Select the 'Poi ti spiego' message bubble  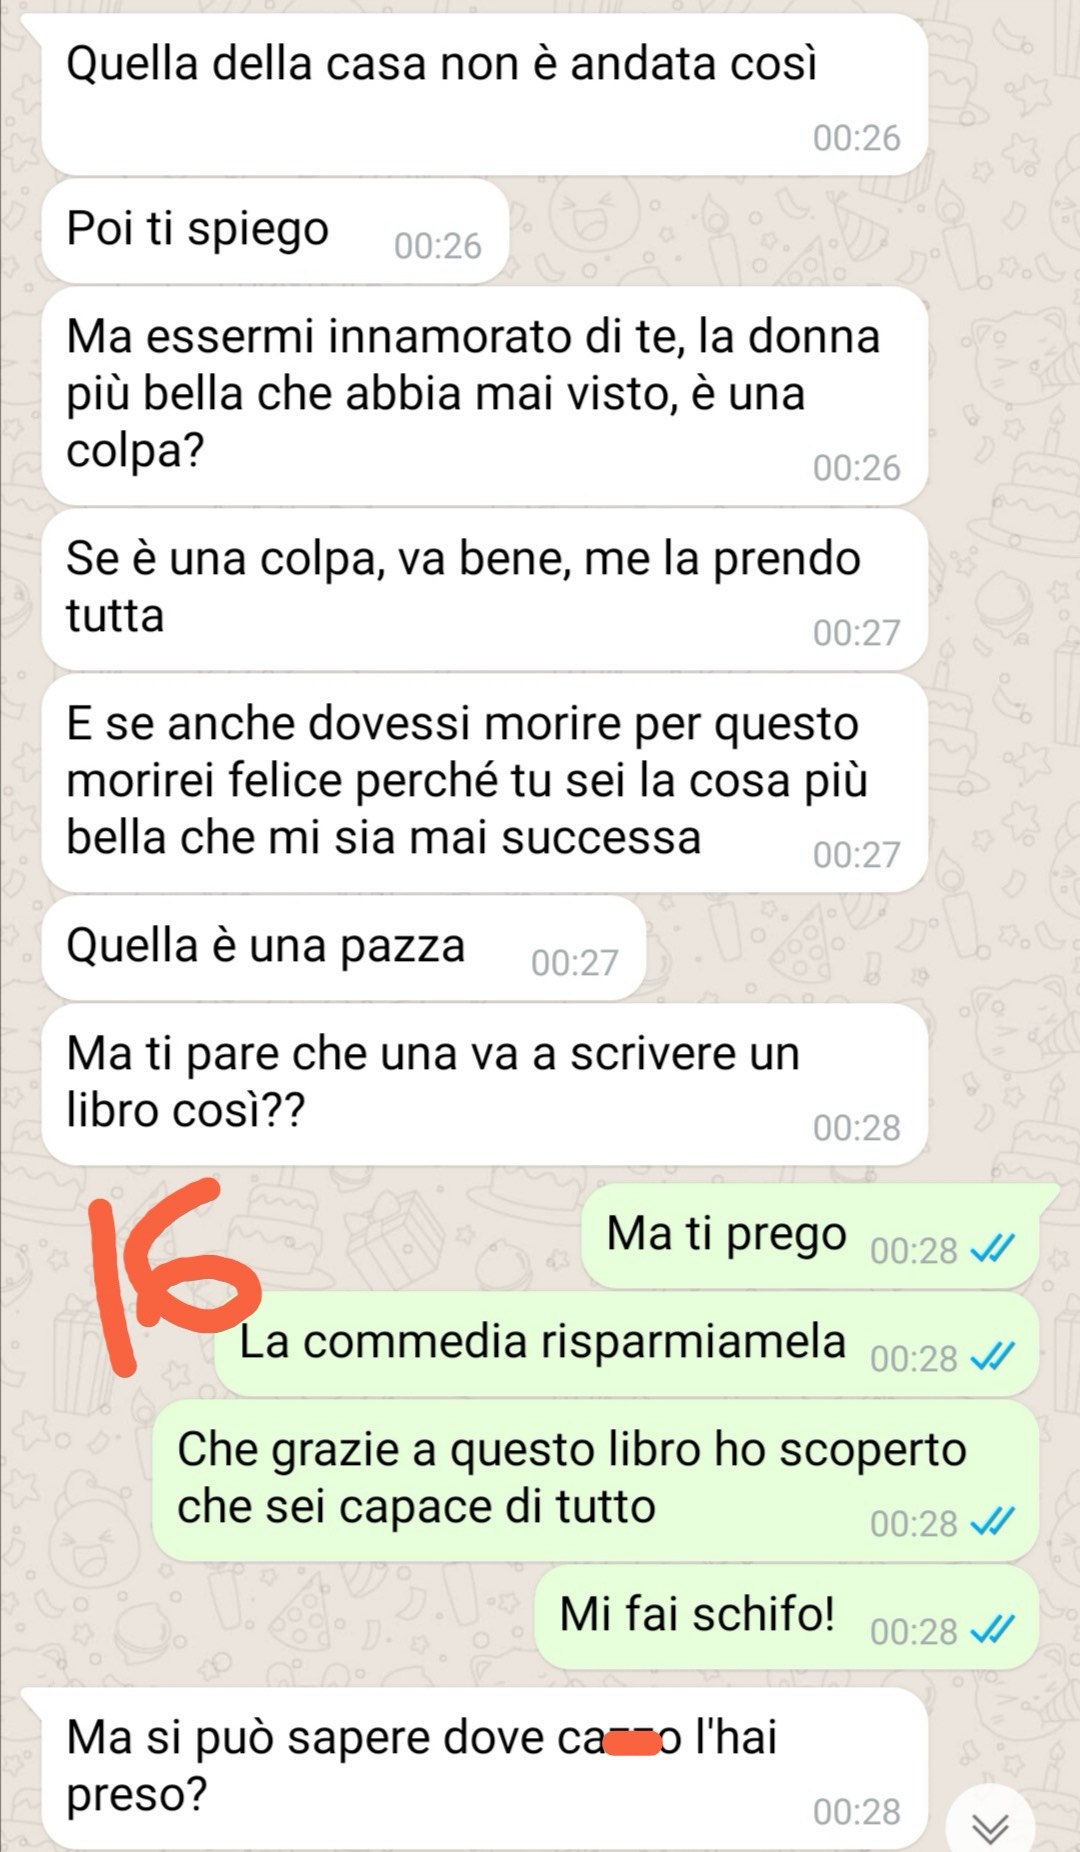(275, 231)
